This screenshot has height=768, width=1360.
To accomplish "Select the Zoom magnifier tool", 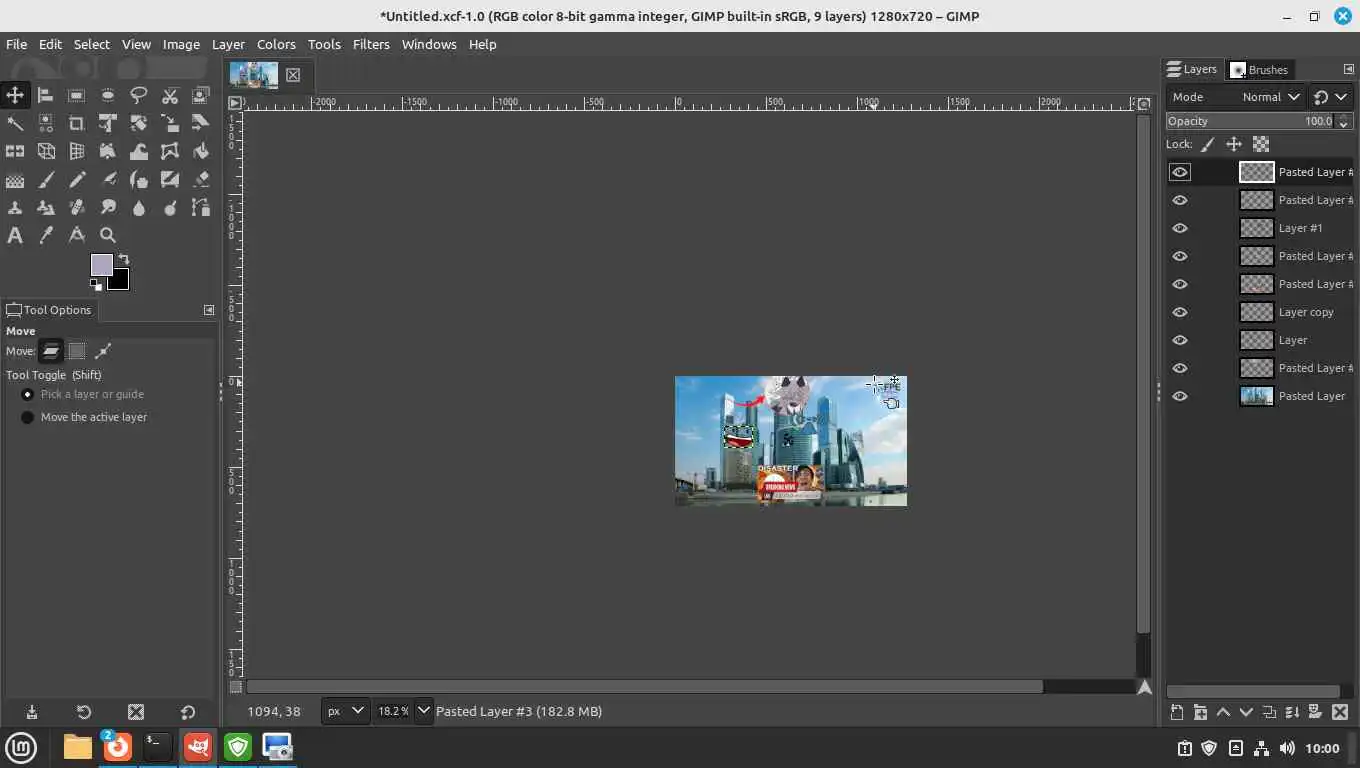I will [107, 235].
